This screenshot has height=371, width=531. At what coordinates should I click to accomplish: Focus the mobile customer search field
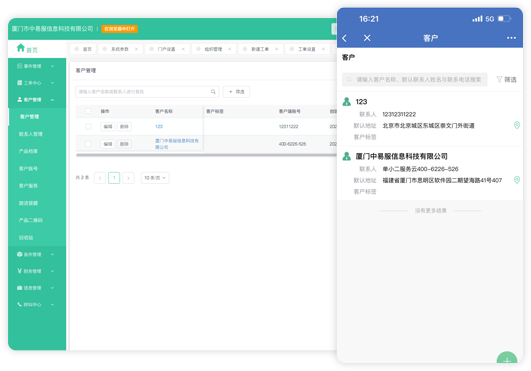[x=415, y=80]
